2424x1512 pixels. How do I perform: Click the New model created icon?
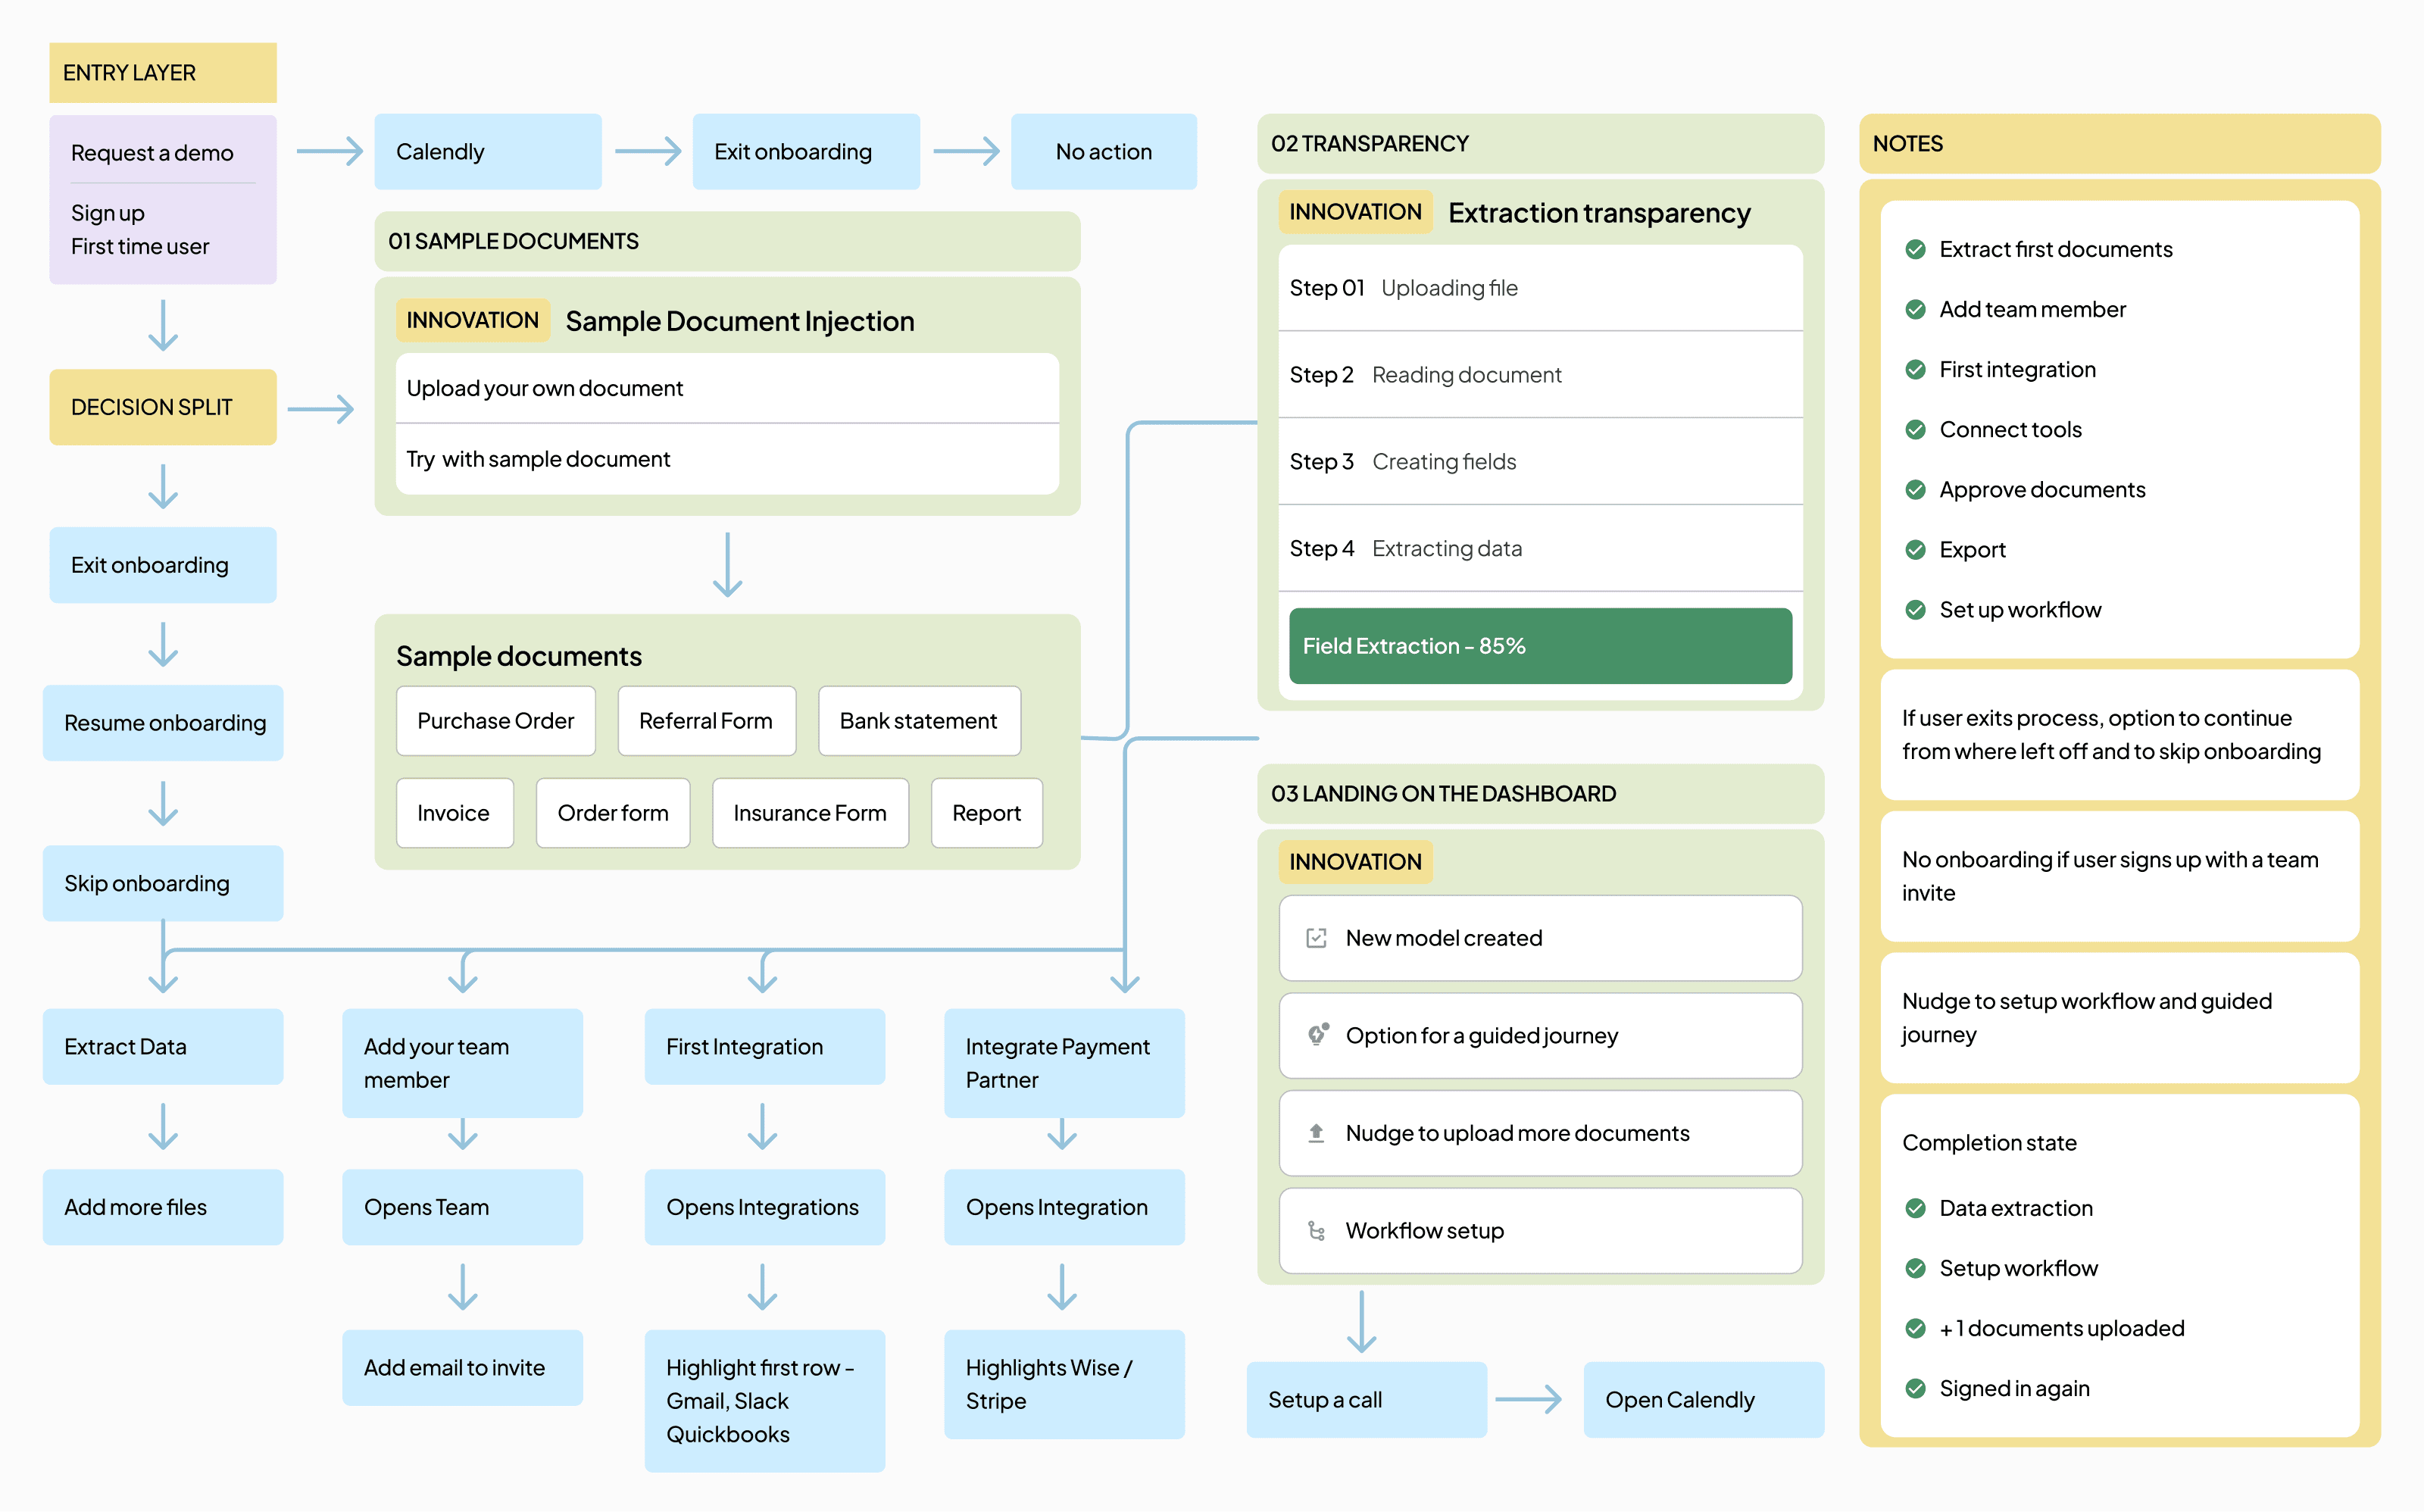click(1316, 938)
